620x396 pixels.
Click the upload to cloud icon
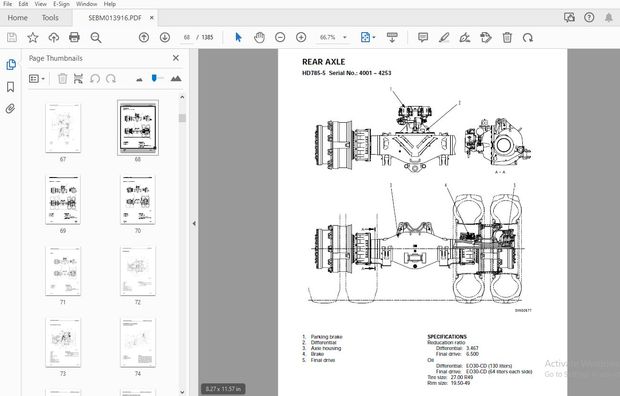point(54,38)
